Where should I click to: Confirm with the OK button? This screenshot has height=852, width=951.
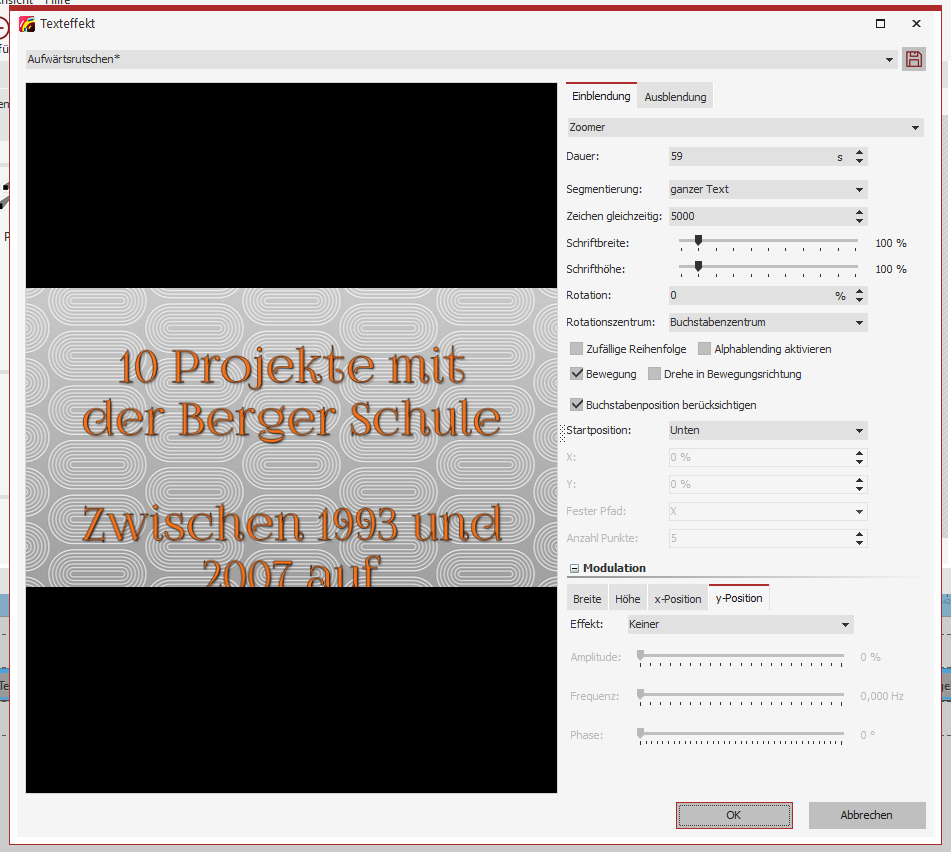click(x=733, y=815)
